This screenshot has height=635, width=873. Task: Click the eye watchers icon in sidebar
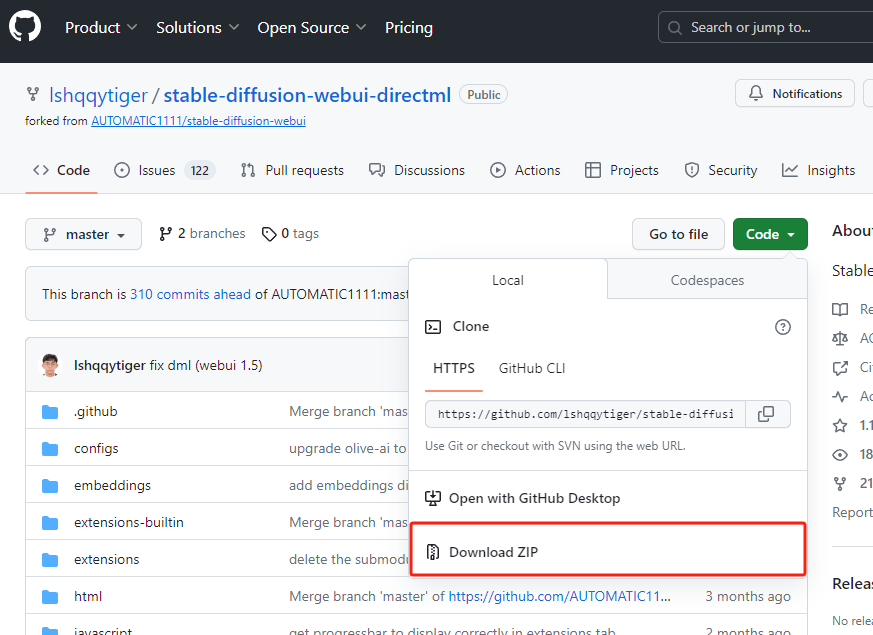840,455
